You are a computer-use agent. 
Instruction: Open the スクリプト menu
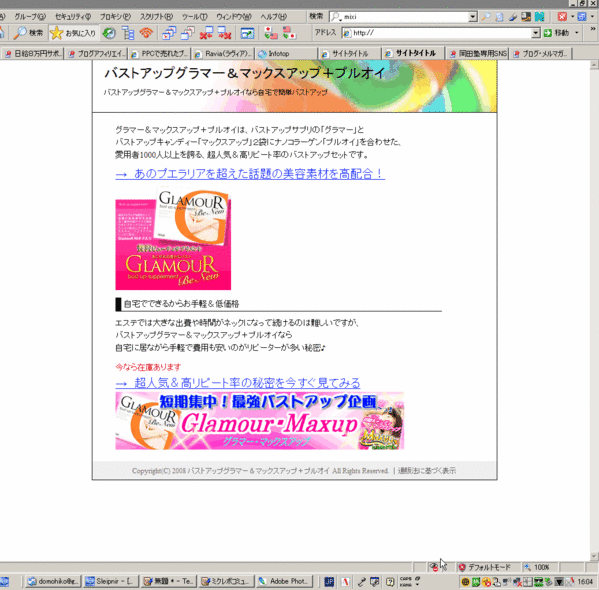click(x=156, y=16)
